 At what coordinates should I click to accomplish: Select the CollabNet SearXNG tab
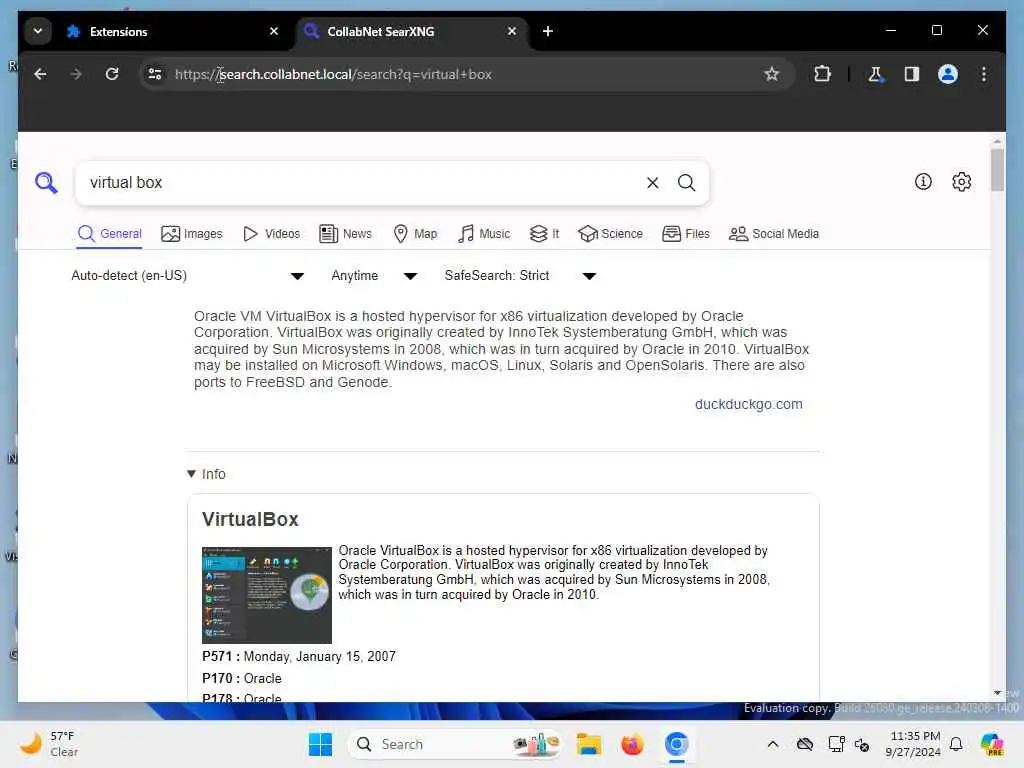(x=411, y=31)
